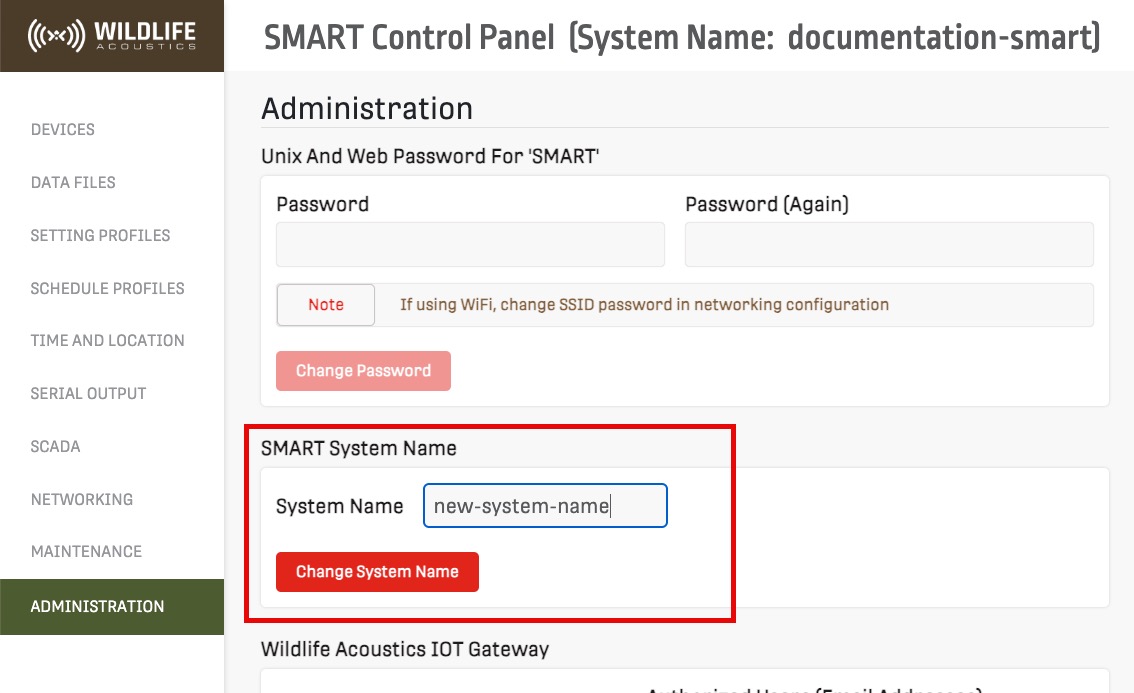Image resolution: width=1134 pixels, height=693 pixels.
Task: Go to Data Files page
Action: (x=73, y=182)
